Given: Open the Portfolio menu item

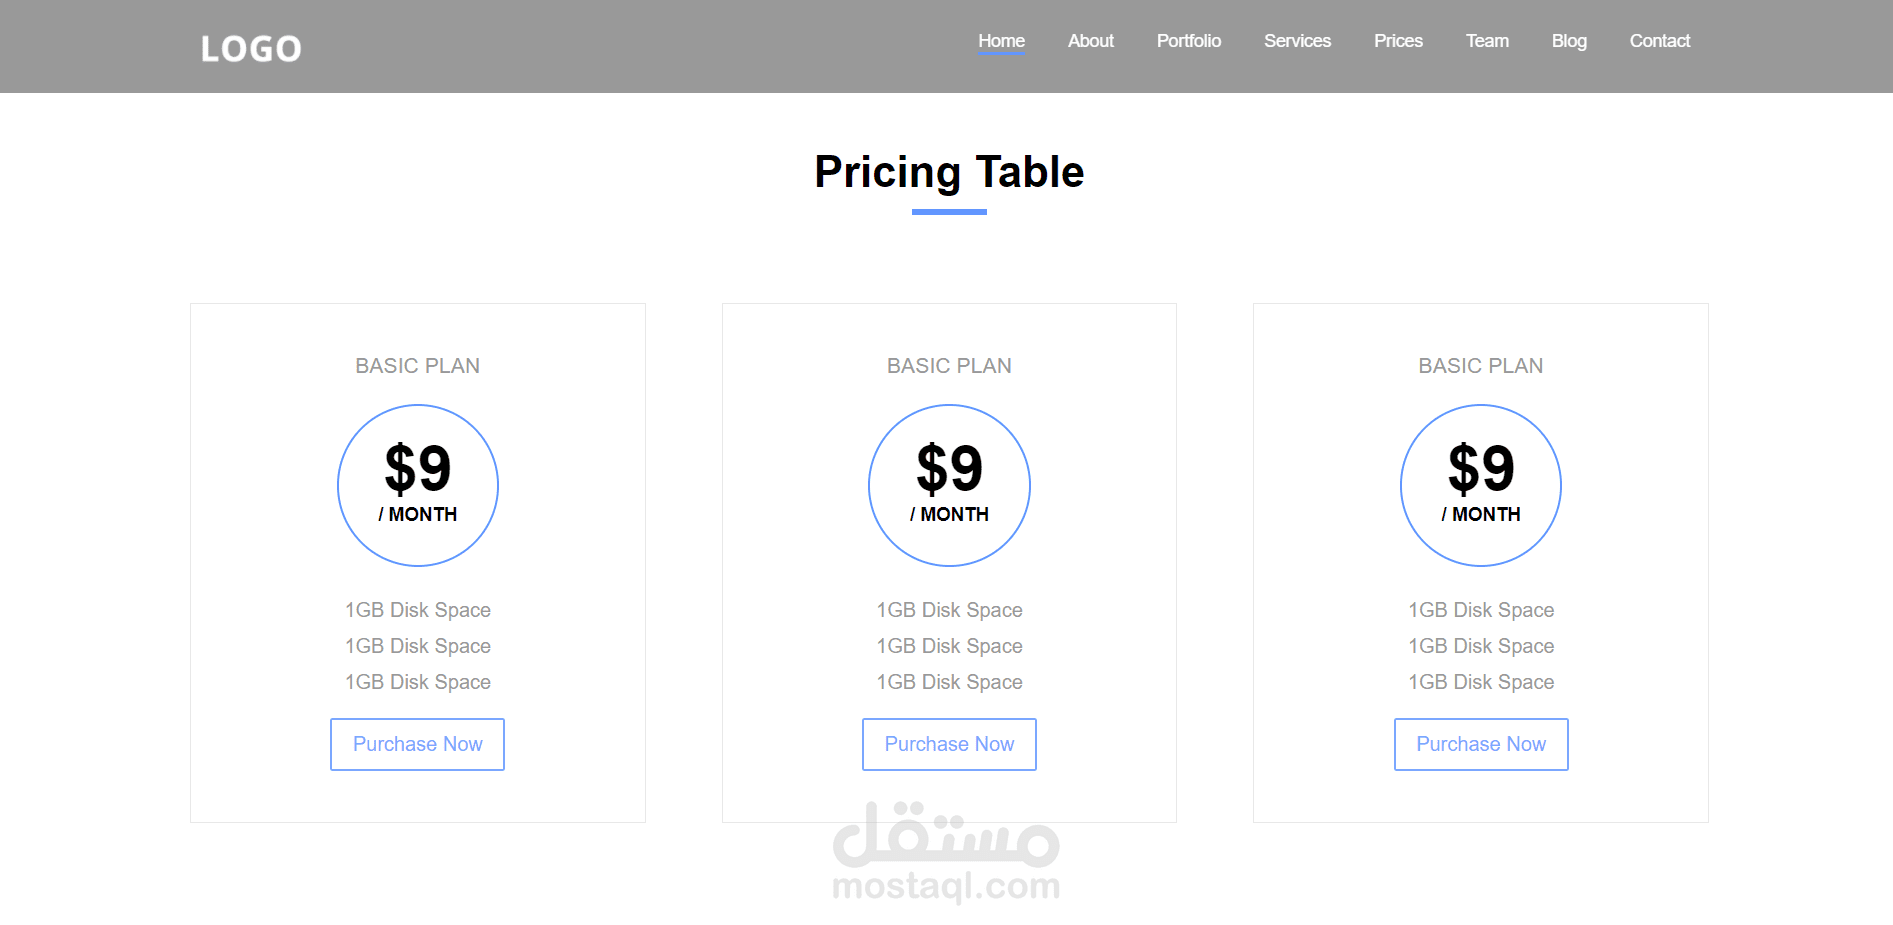Looking at the screenshot, I should (1188, 41).
